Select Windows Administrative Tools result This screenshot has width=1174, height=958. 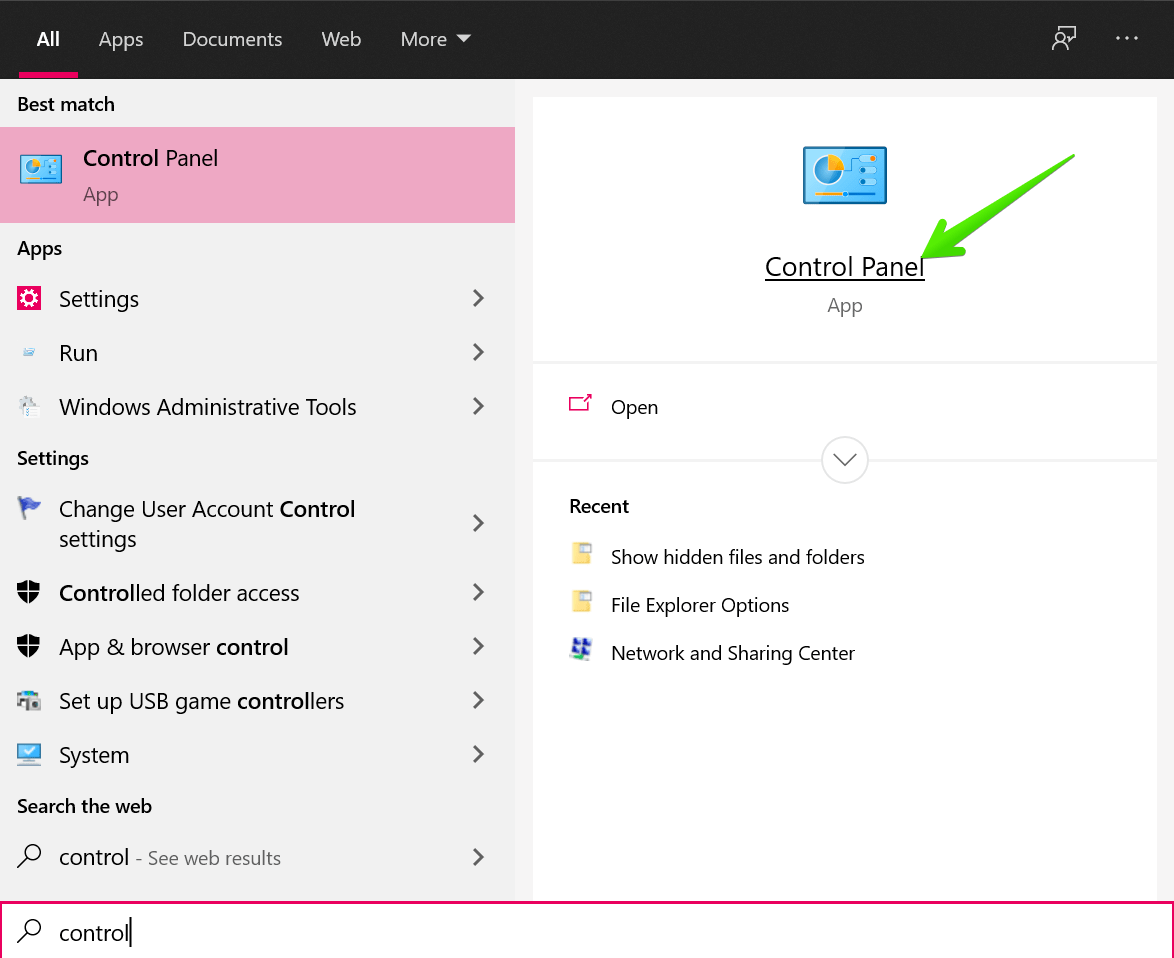tap(258, 406)
